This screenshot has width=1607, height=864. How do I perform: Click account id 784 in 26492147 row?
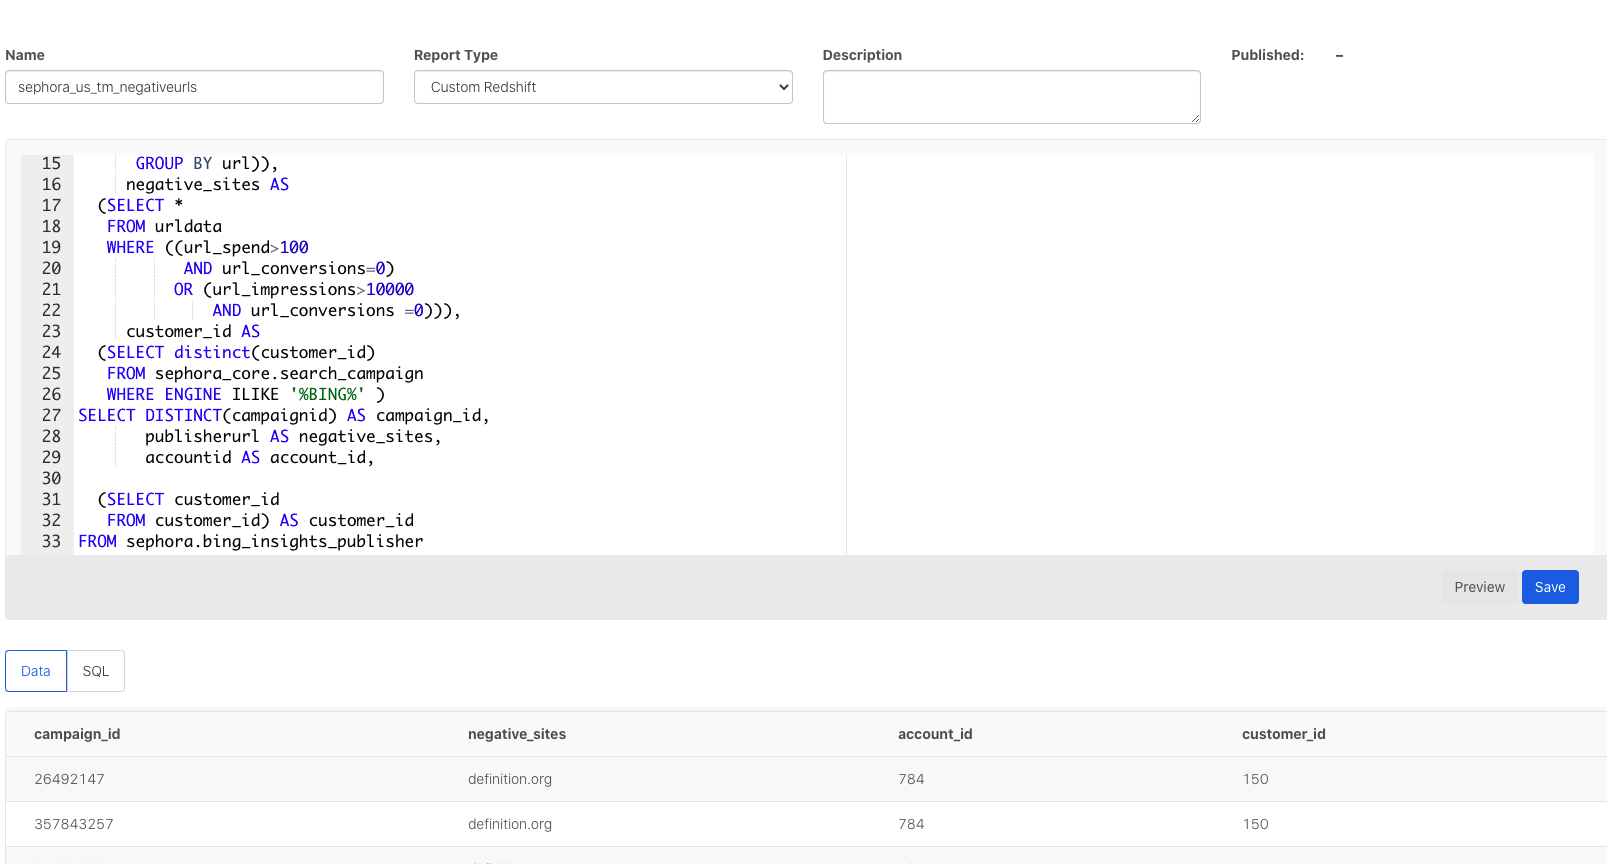point(911,779)
